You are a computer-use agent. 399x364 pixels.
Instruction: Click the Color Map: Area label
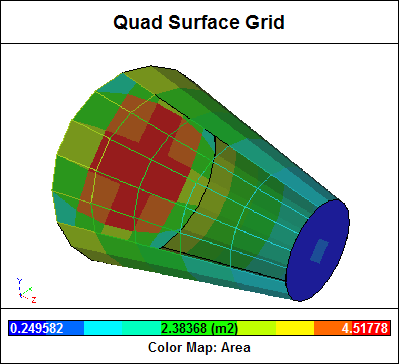[x=199, y=347]
